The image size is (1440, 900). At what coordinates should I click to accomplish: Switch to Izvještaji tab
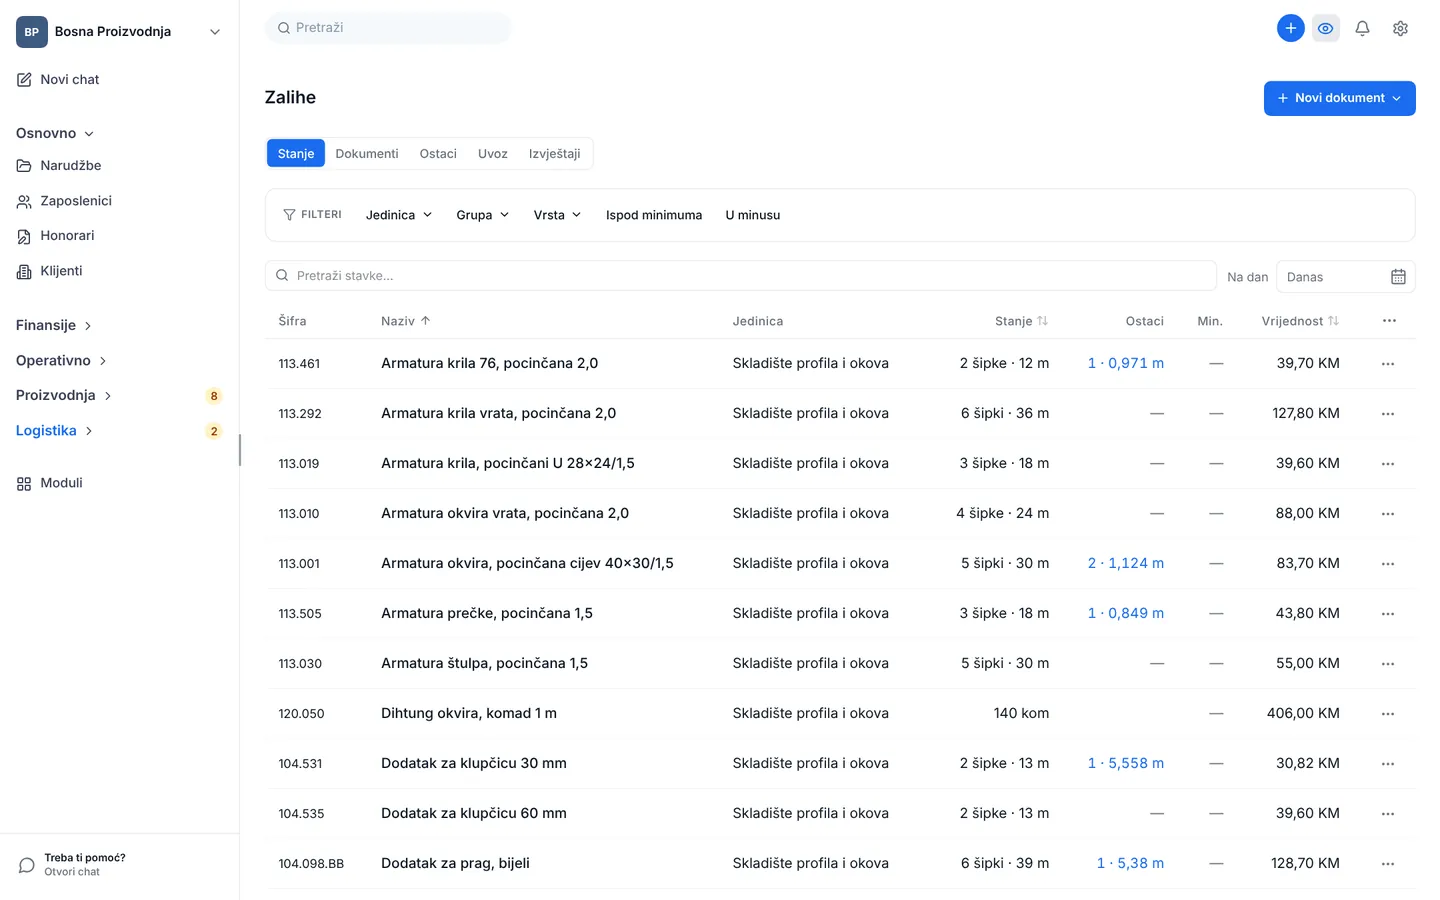coord(555,154)
